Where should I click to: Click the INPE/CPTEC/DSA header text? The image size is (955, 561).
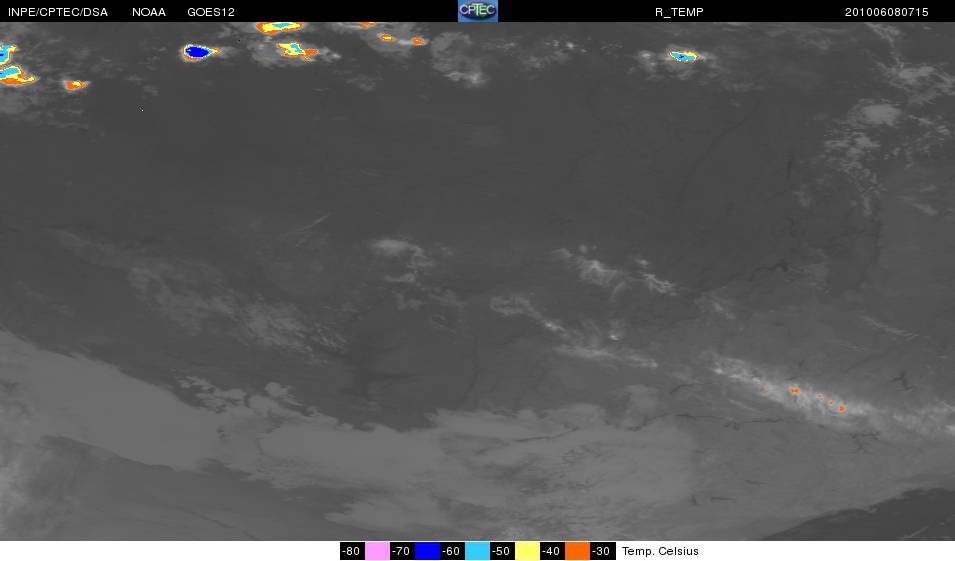click(58, 12)
